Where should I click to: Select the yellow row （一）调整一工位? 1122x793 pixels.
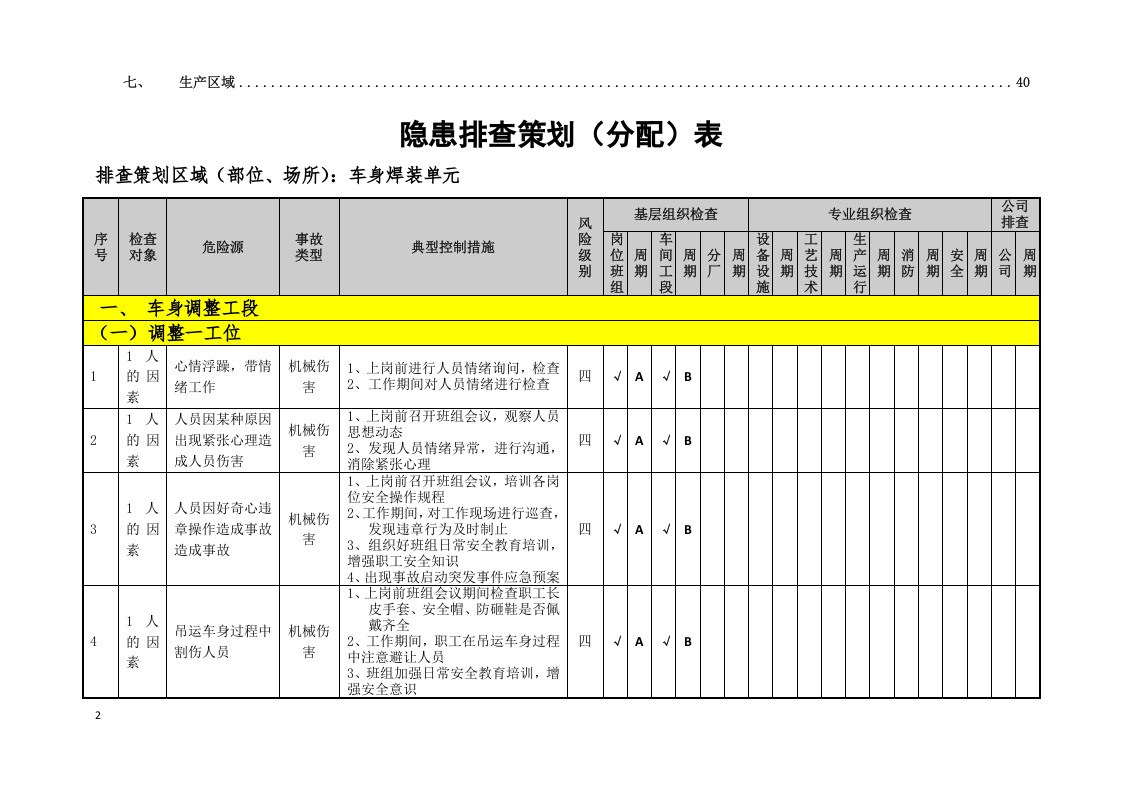[561, 333]
